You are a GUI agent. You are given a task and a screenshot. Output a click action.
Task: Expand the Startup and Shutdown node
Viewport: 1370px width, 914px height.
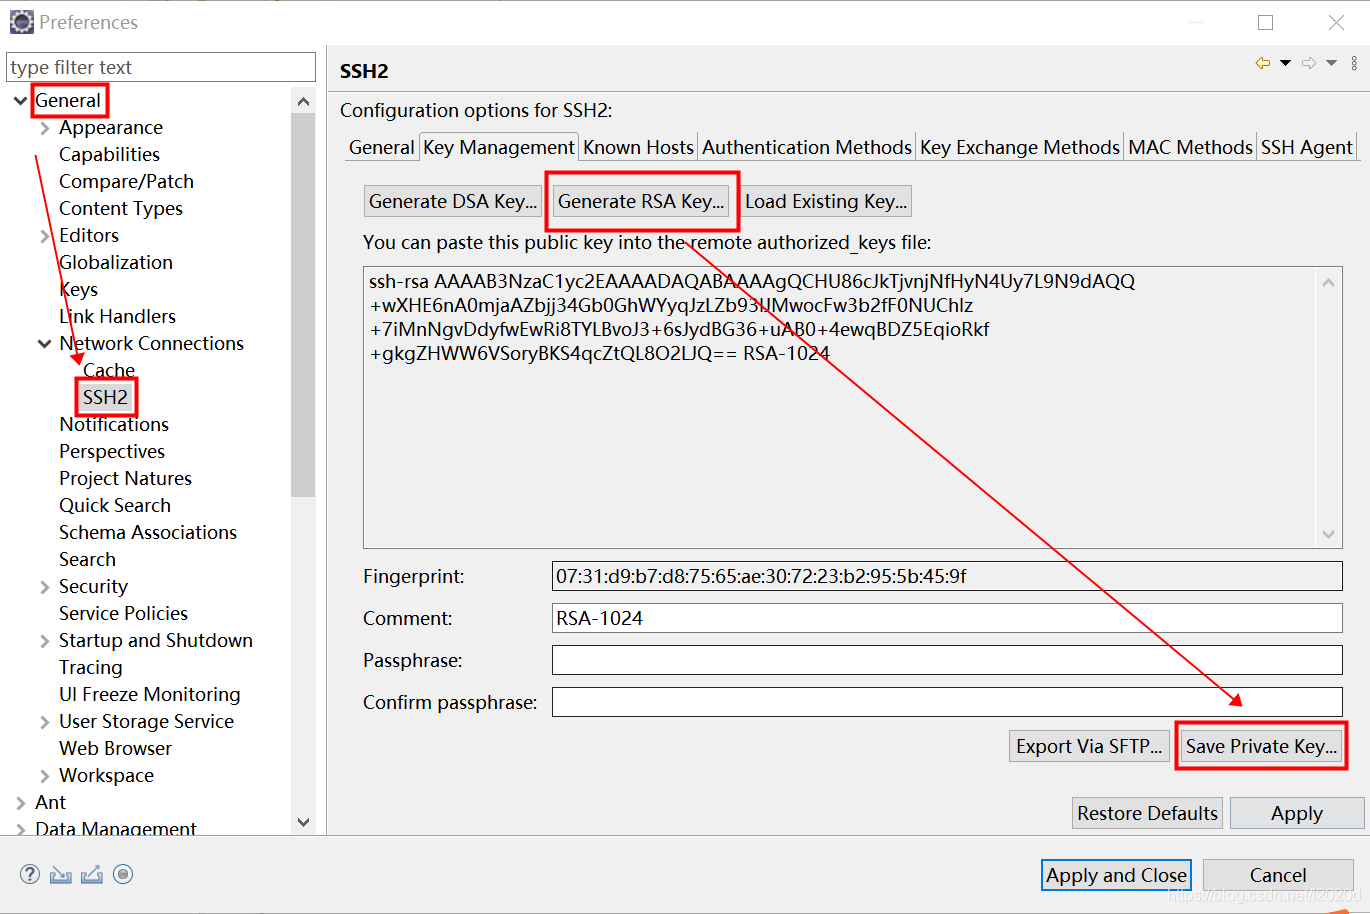click(x=44, y=641)
